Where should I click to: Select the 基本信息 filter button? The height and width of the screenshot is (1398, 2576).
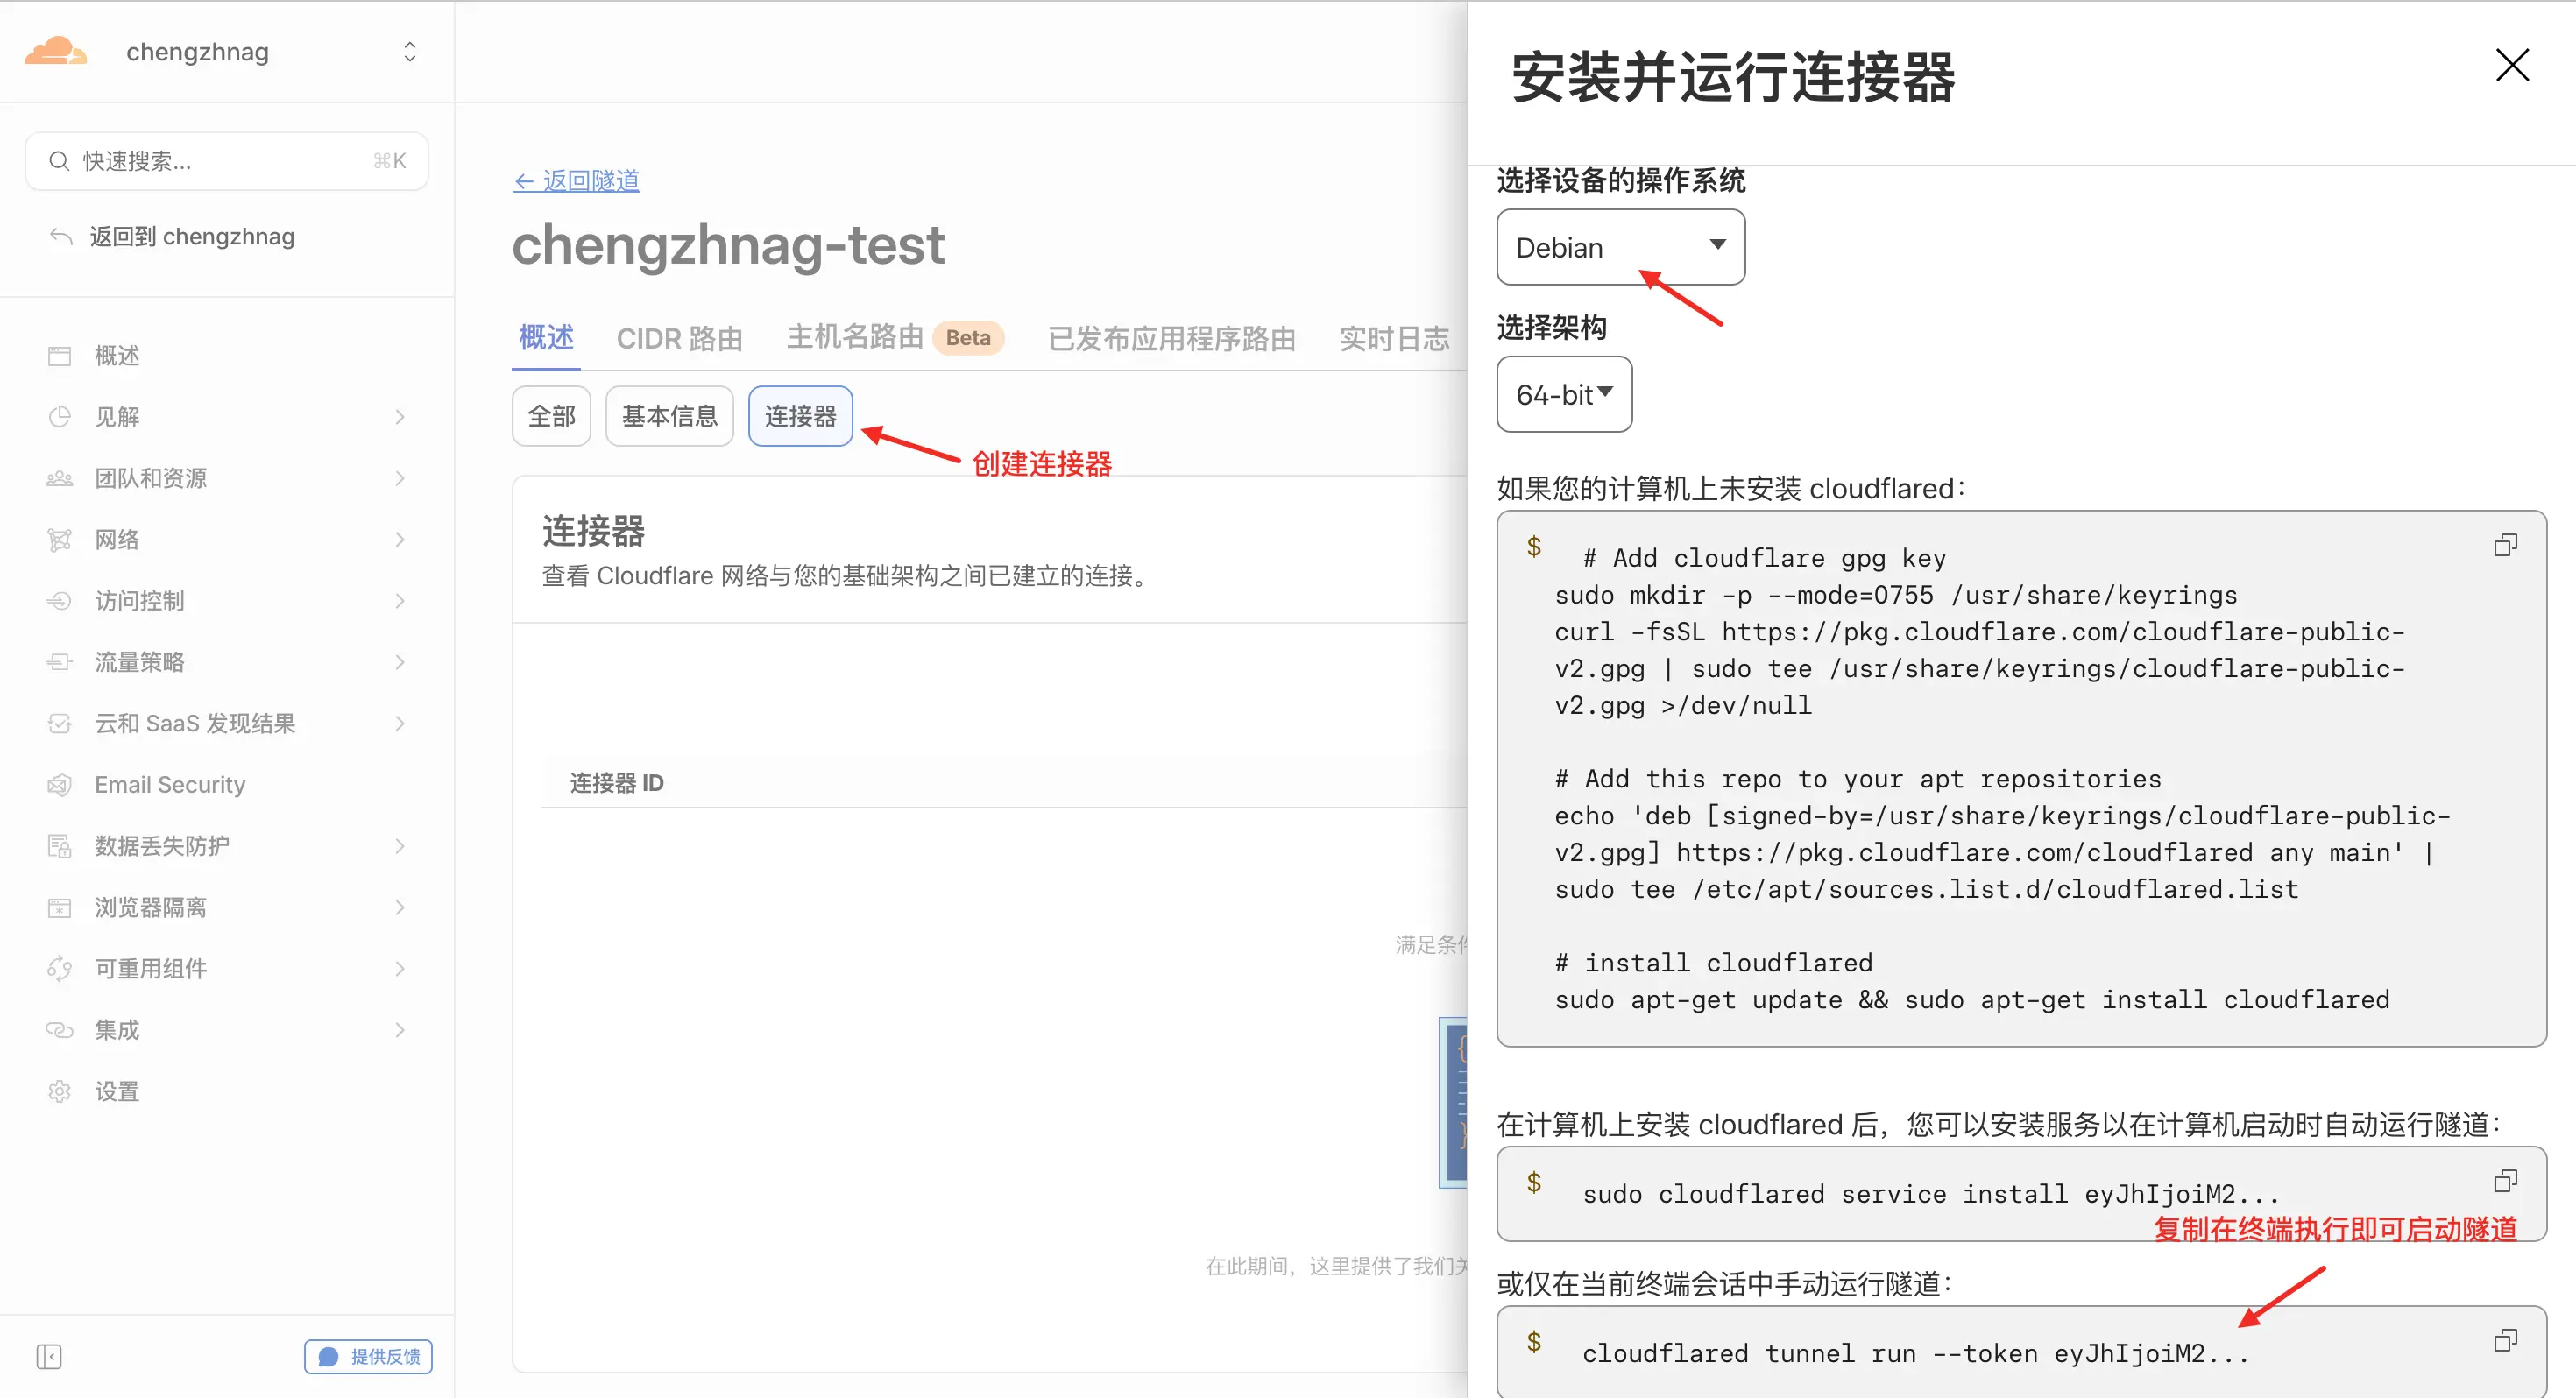669,416
